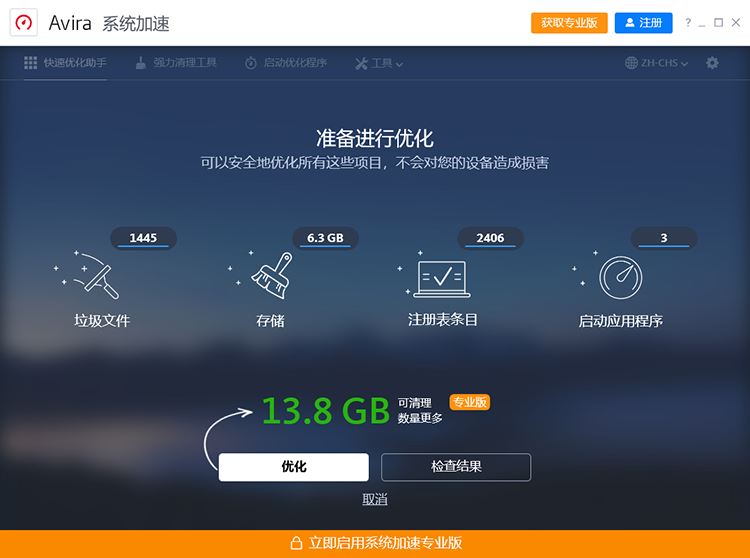Image resolution: width=750 pixels, height=558 pixels.
Task: Click 立即启用系统加速专业版 banner
Action: click(x=375, y=544)
